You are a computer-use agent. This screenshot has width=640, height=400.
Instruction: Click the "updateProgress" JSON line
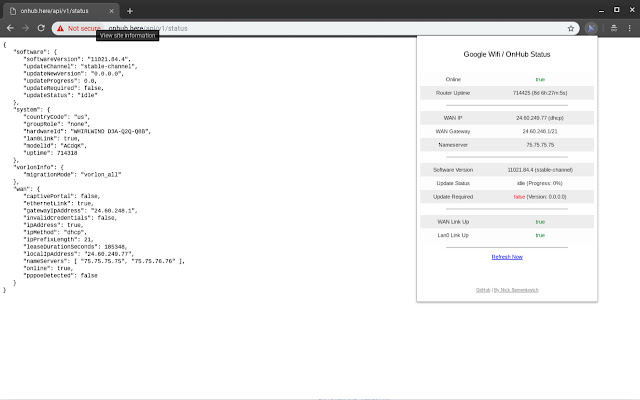click(60, 81)
